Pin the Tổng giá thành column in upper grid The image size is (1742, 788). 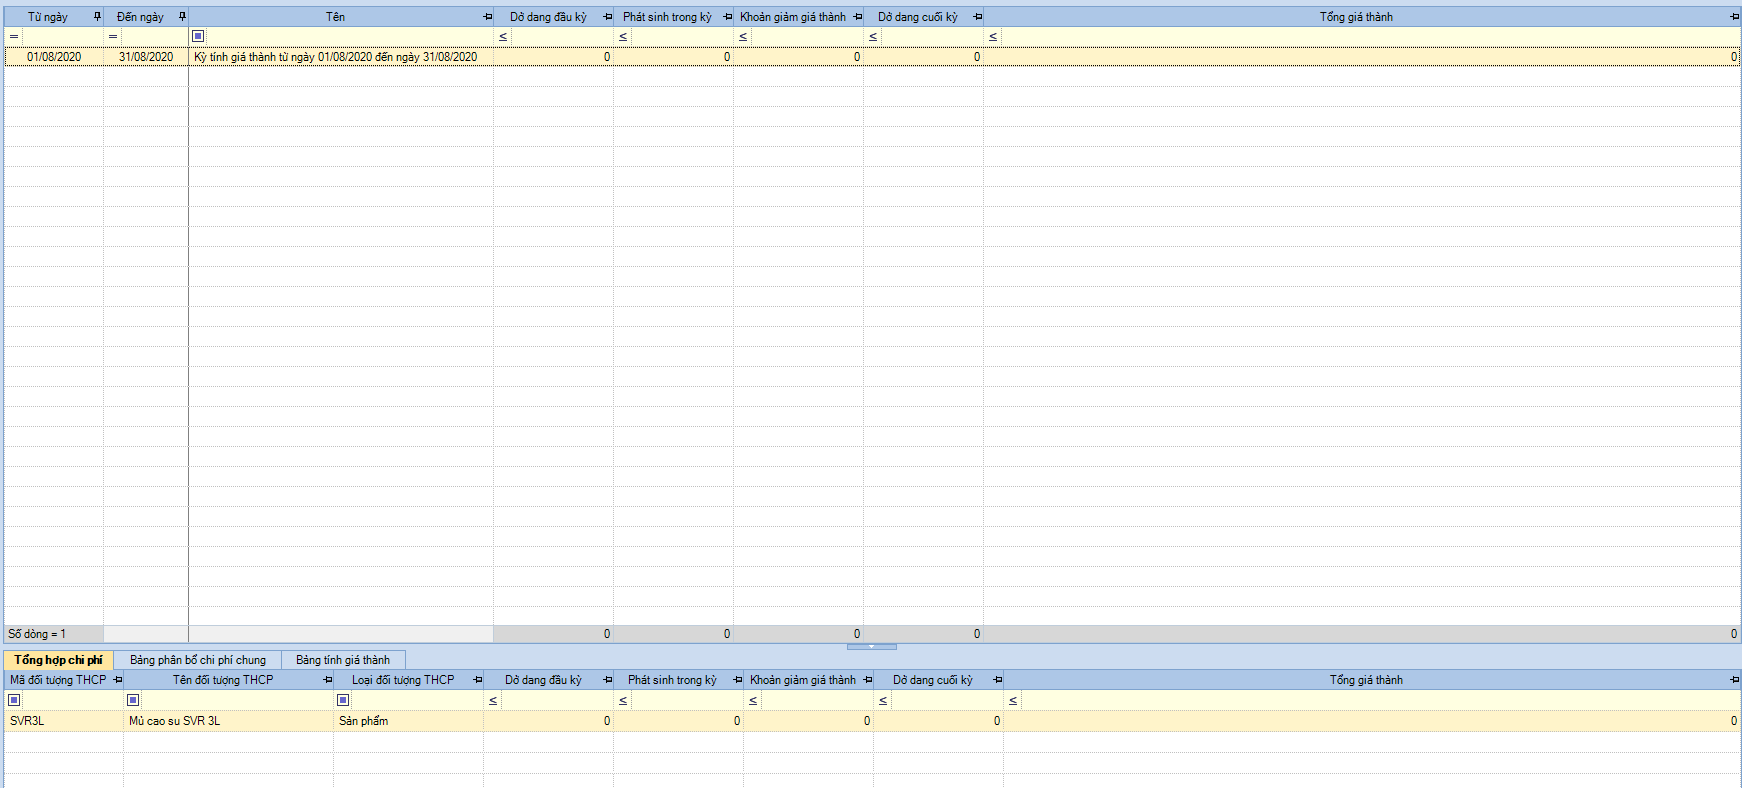pos(1734,17)
